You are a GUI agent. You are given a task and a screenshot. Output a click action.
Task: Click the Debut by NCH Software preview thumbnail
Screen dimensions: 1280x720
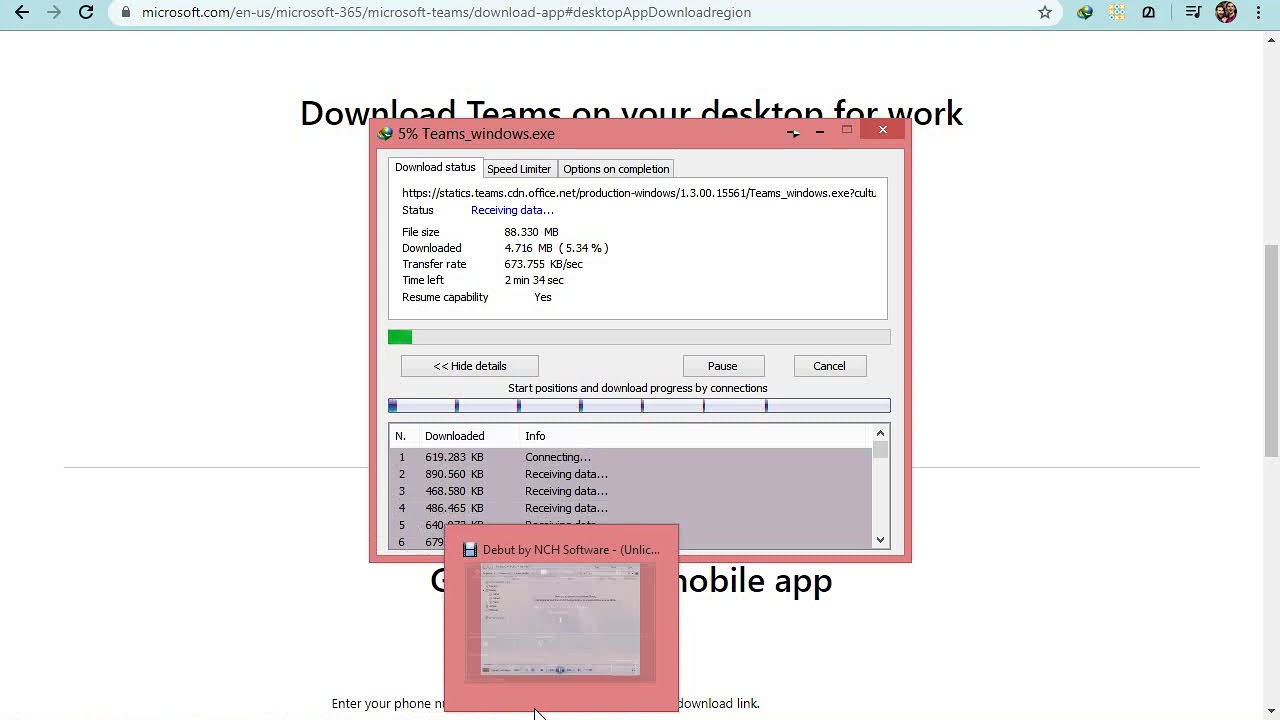coord(560,620)
